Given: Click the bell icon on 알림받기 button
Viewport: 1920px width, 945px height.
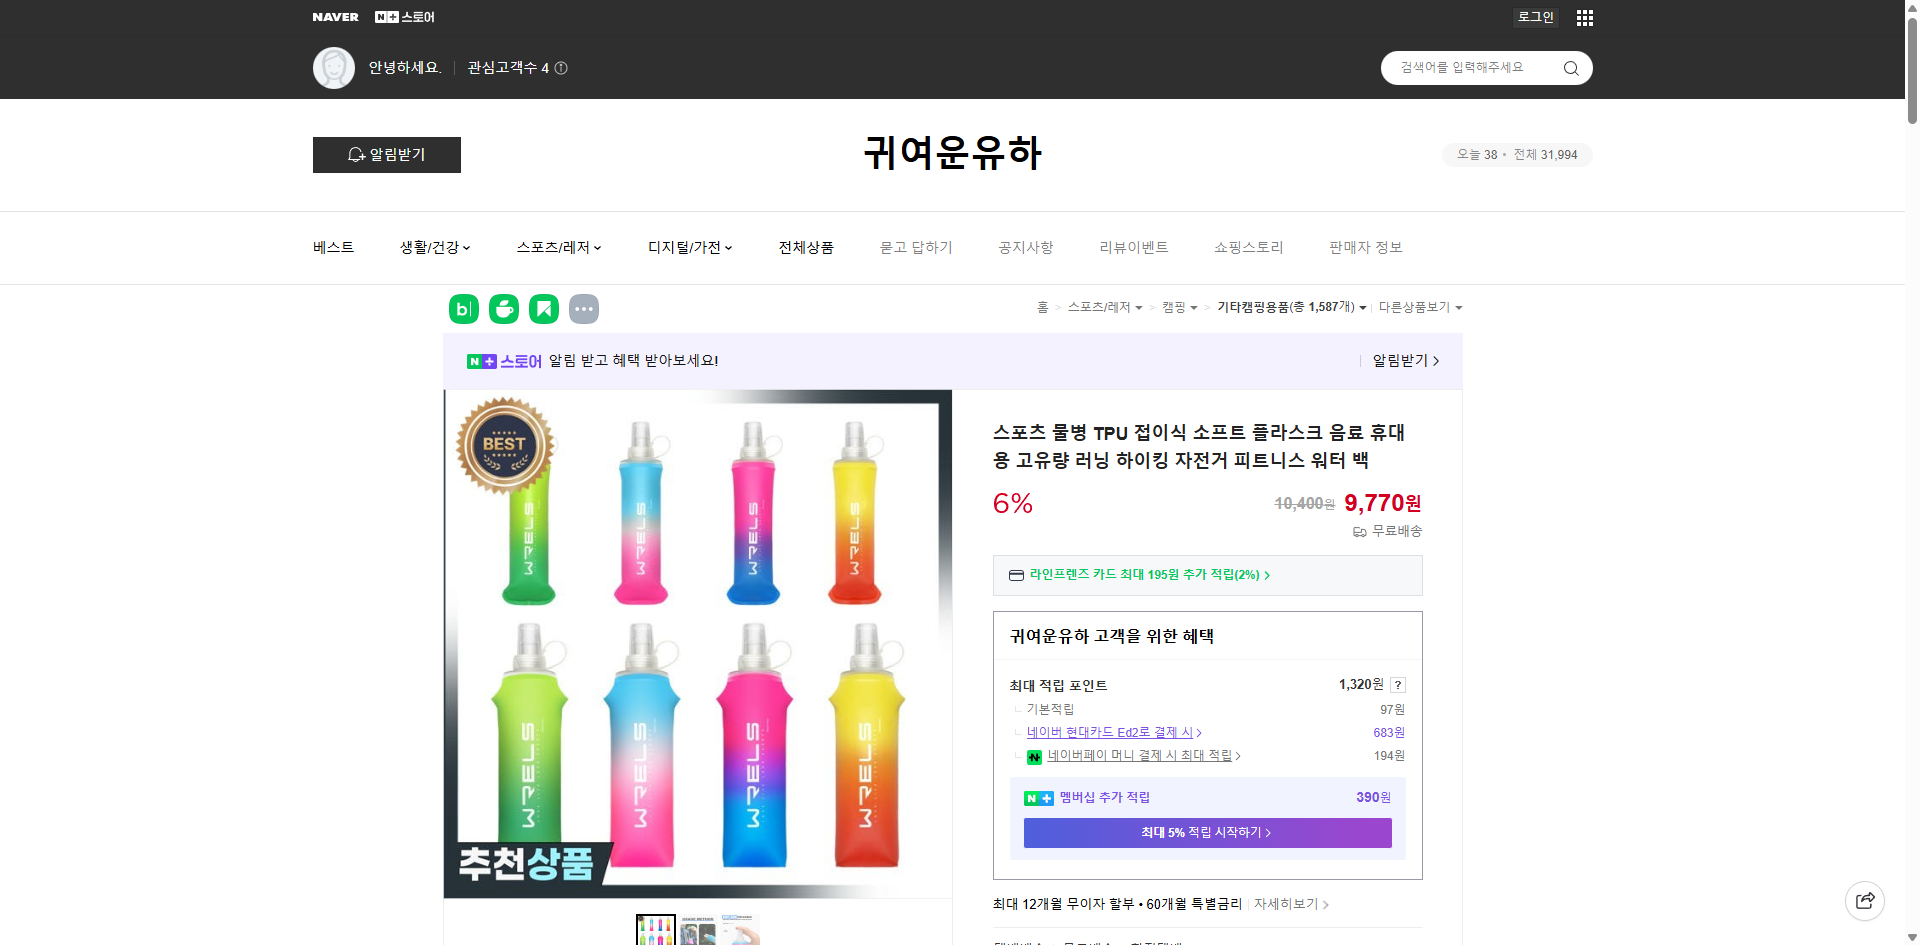Looking at the screenshot, I should pos(356,155).
